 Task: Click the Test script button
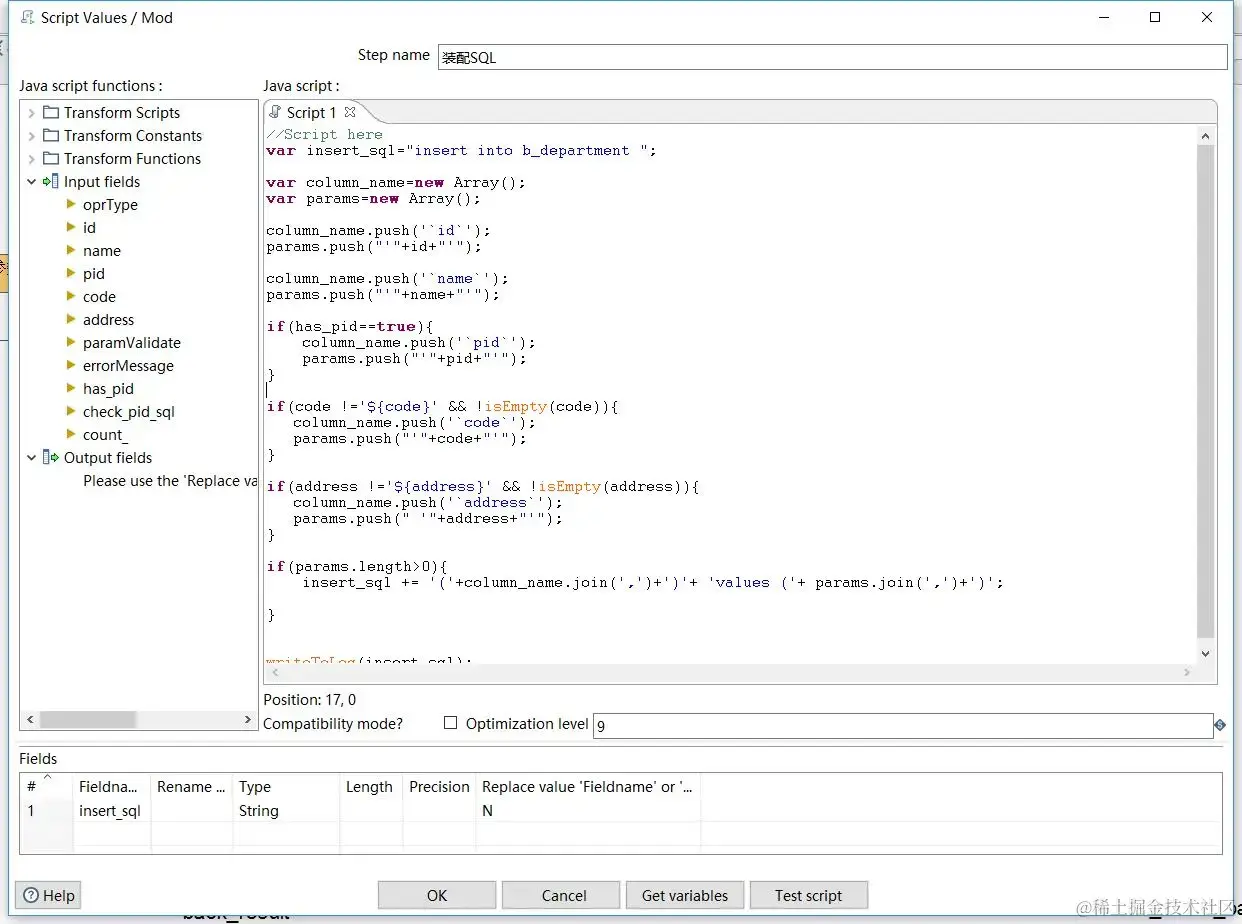coord(808,895)
